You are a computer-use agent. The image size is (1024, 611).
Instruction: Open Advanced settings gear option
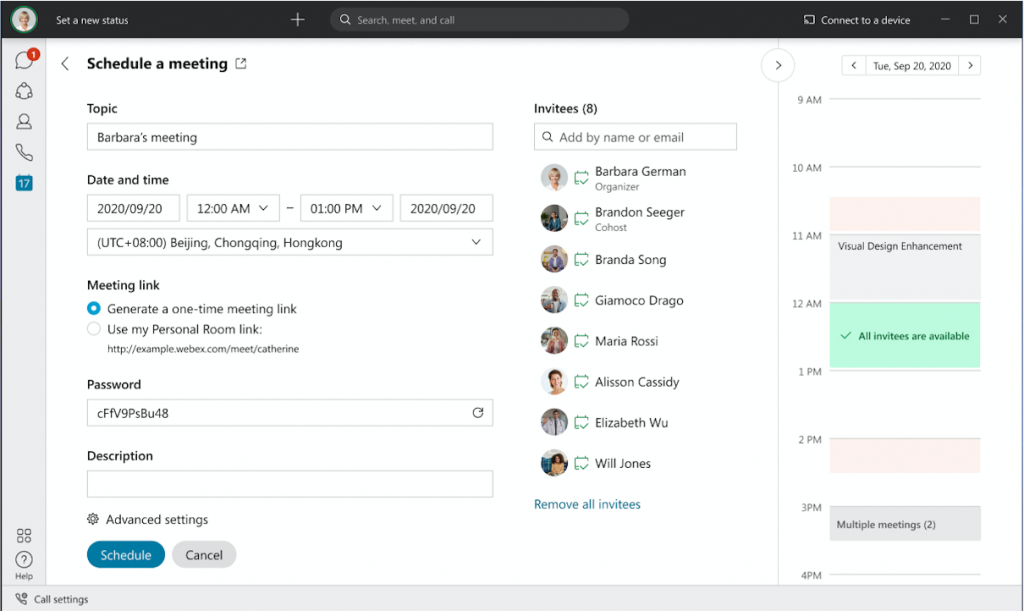148,519
